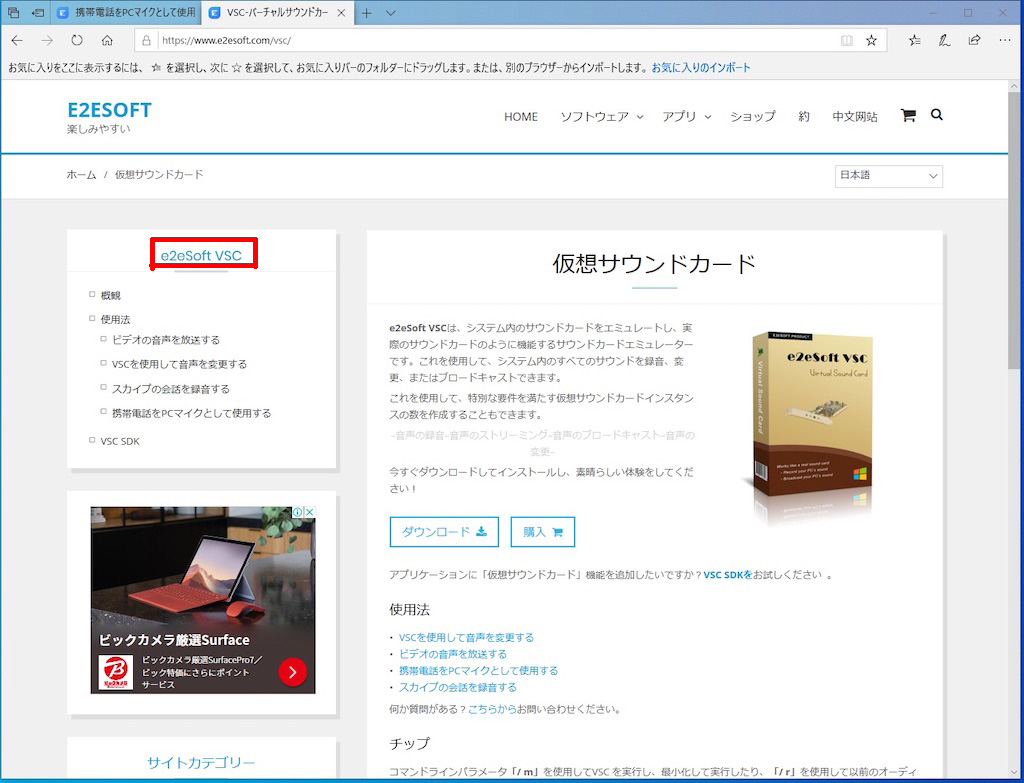Viewport: 1024px width, 783px height.
Task: Open HOME menu item
Action: [520, 116]
